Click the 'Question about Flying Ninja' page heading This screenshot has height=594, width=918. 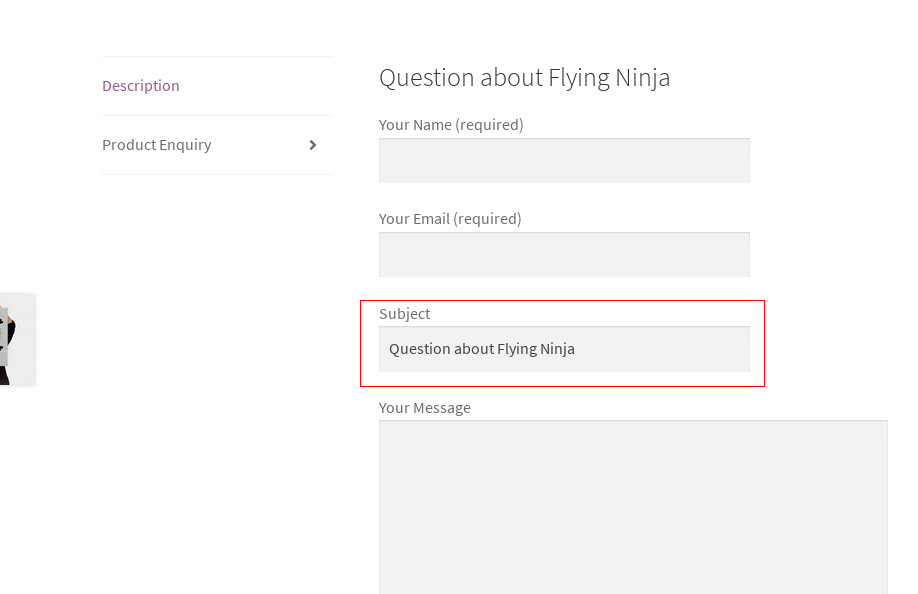(x=524, y=78)
